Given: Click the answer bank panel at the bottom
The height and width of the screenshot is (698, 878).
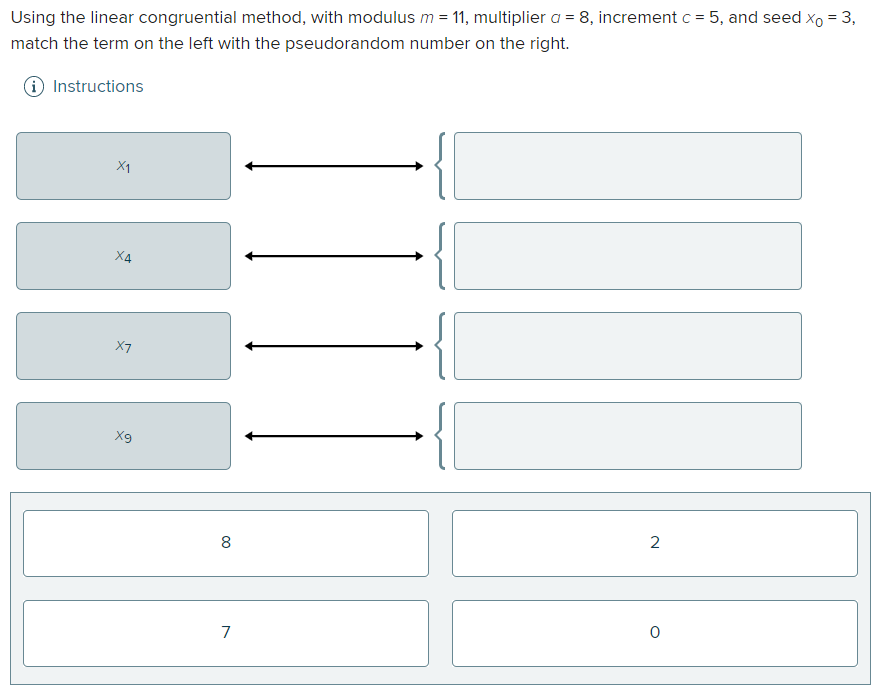Looking at the screenshot, I should (x=439, y=588).
